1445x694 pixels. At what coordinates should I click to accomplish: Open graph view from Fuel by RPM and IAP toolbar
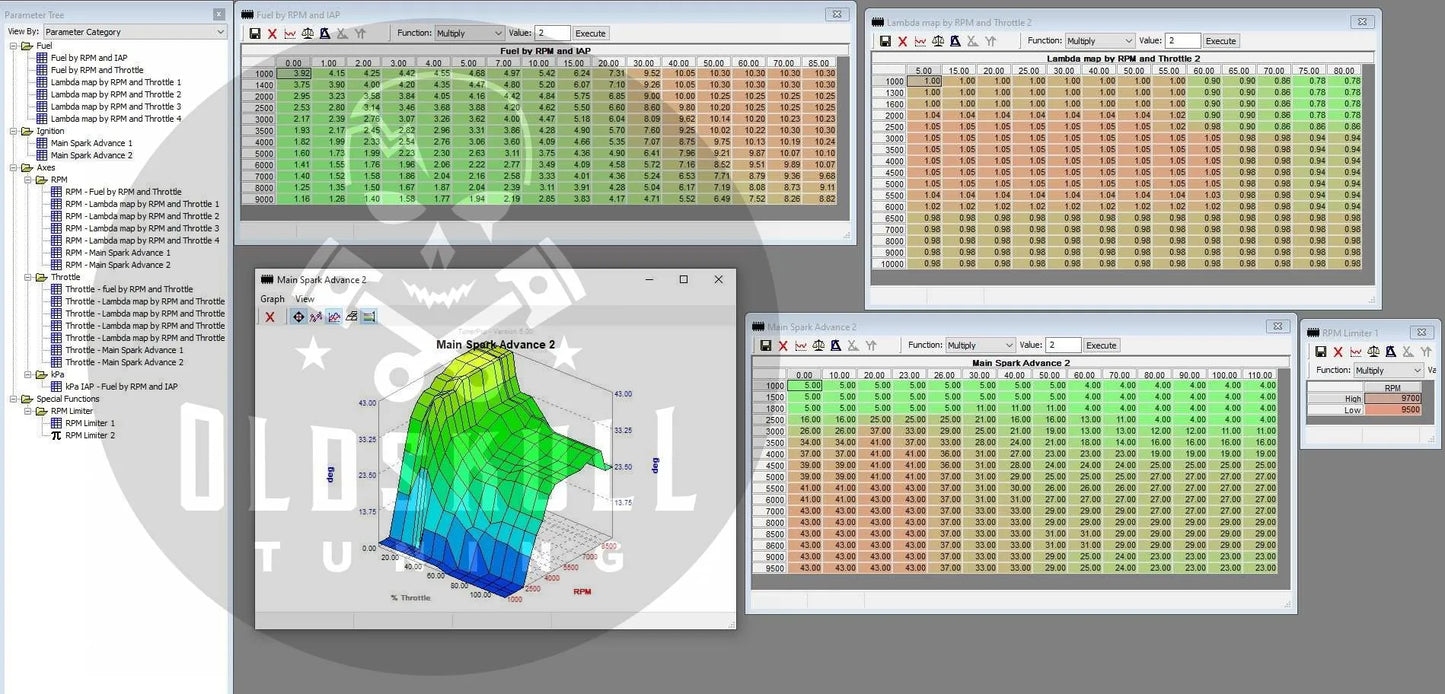coord(290,33)
